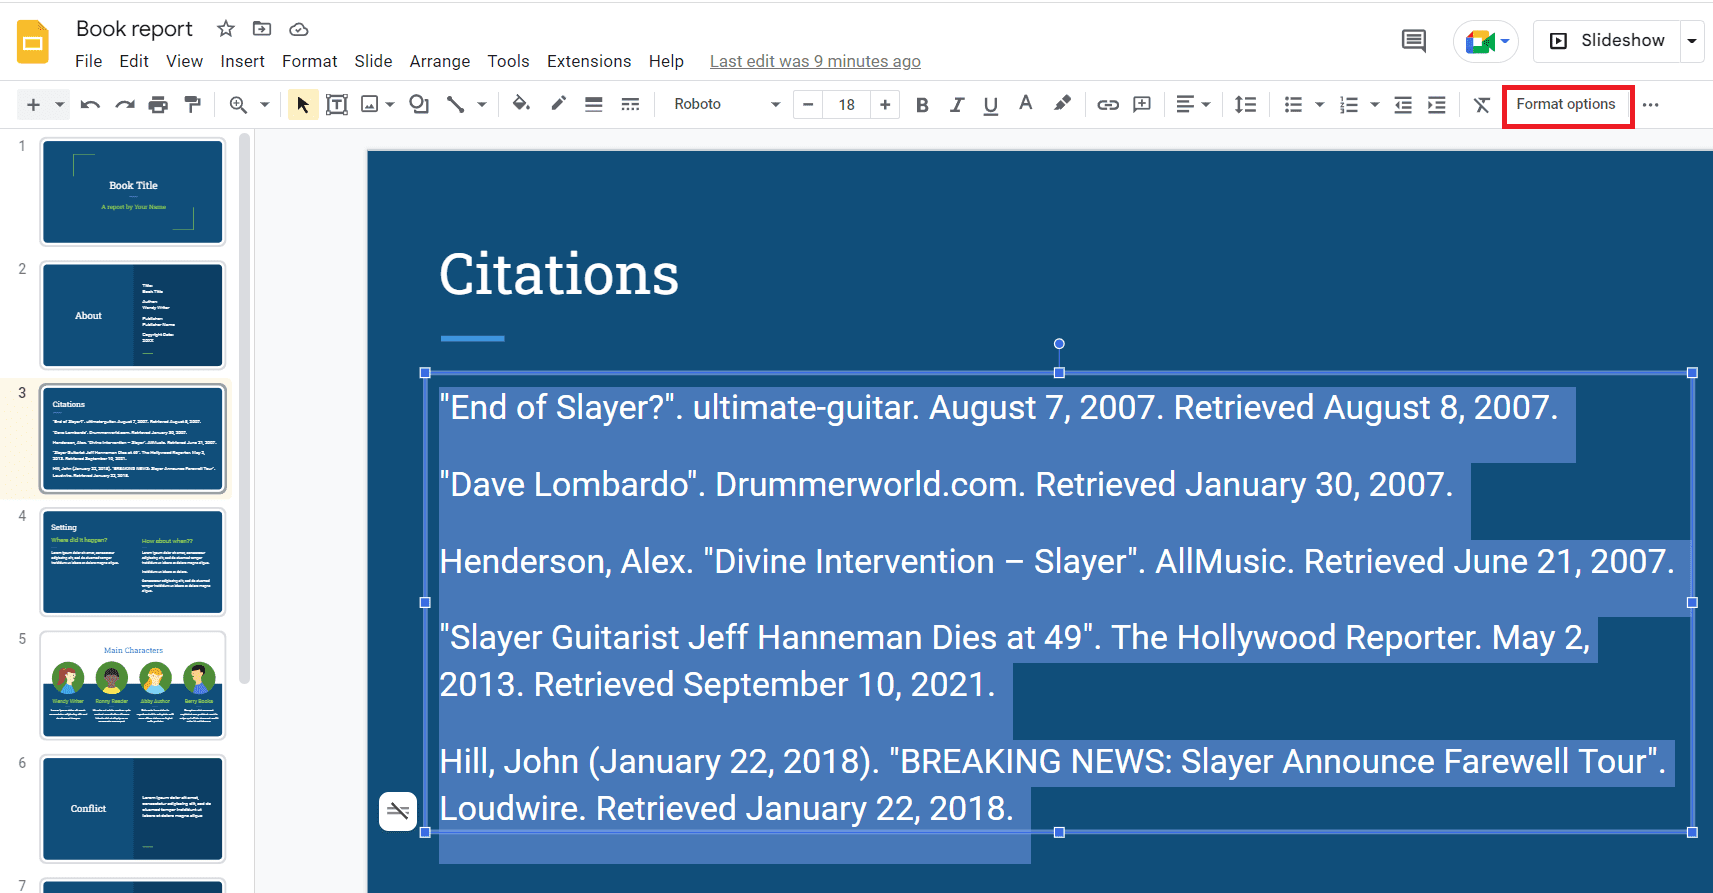This screenshot has height=893, width=1713.
Task: Choose fill color paint bucket
Action: 521,103
